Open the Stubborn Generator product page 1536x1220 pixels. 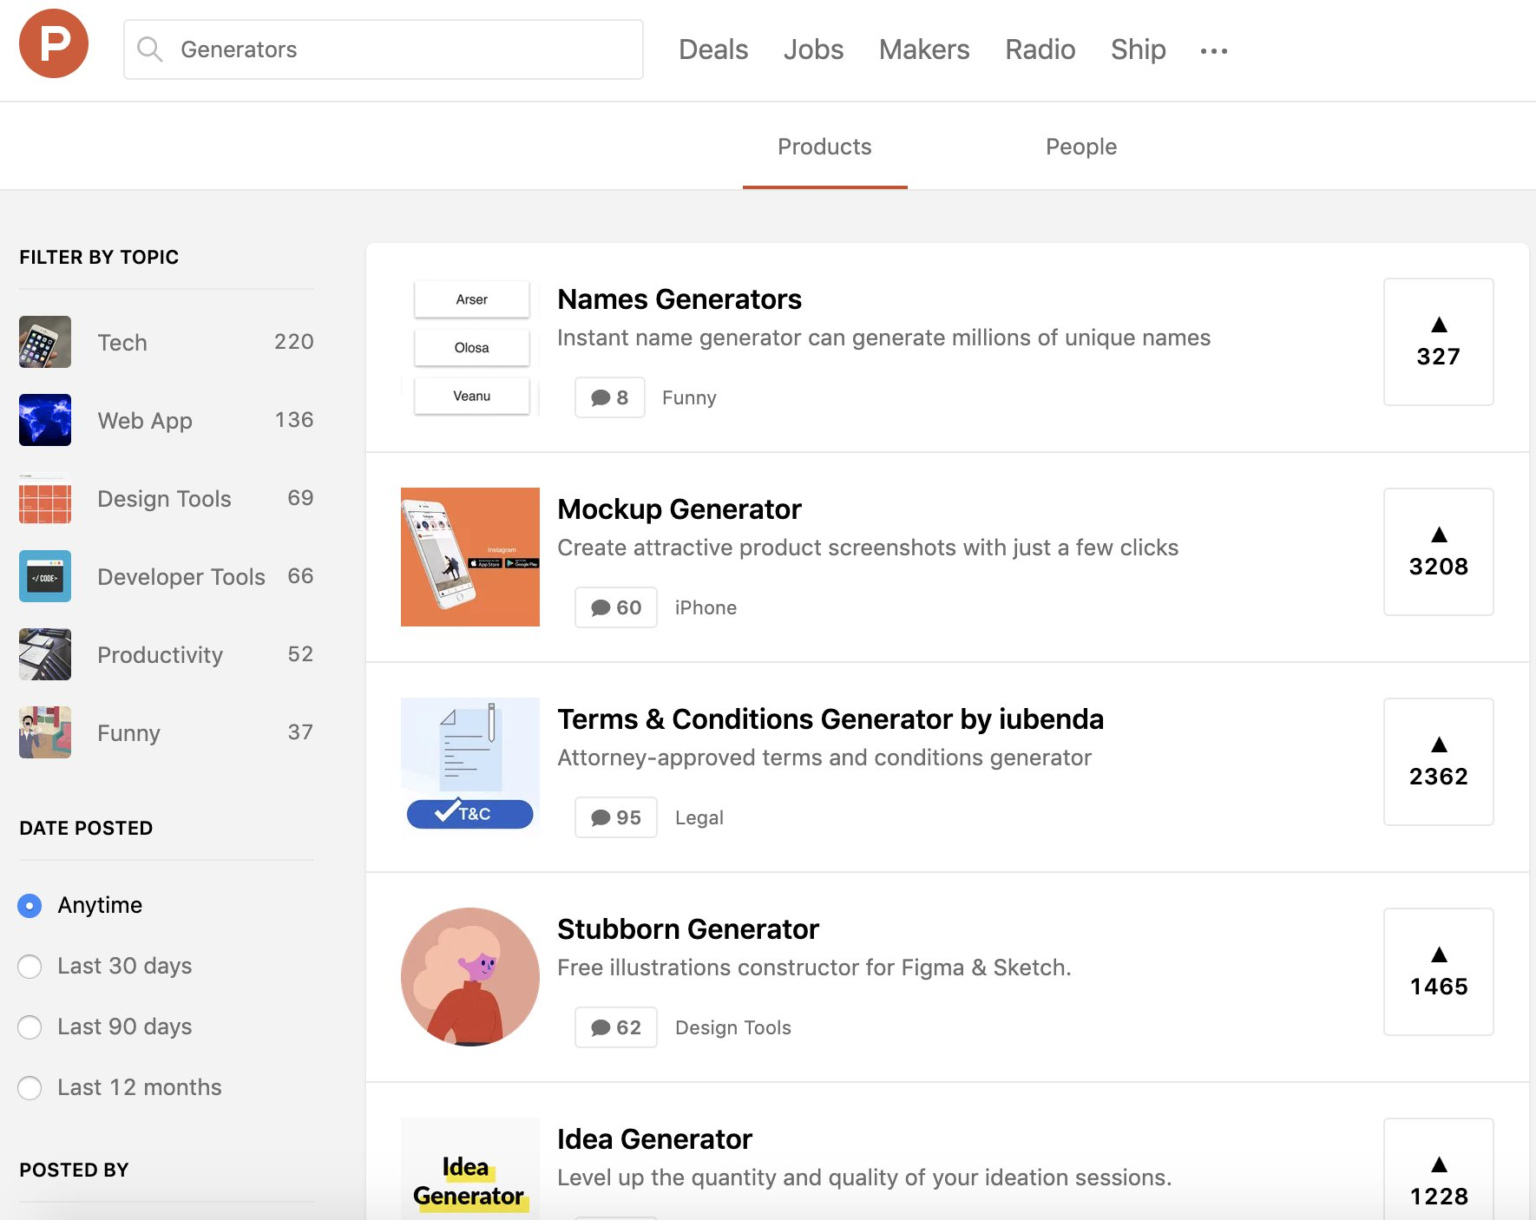687,929
